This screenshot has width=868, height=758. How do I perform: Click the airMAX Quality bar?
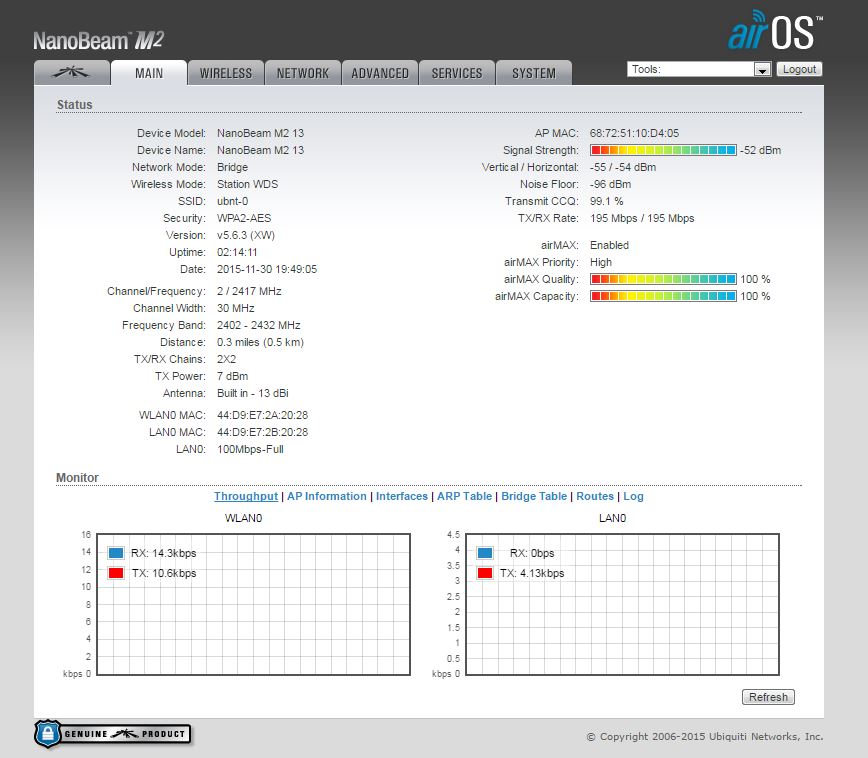click(663, 279)
